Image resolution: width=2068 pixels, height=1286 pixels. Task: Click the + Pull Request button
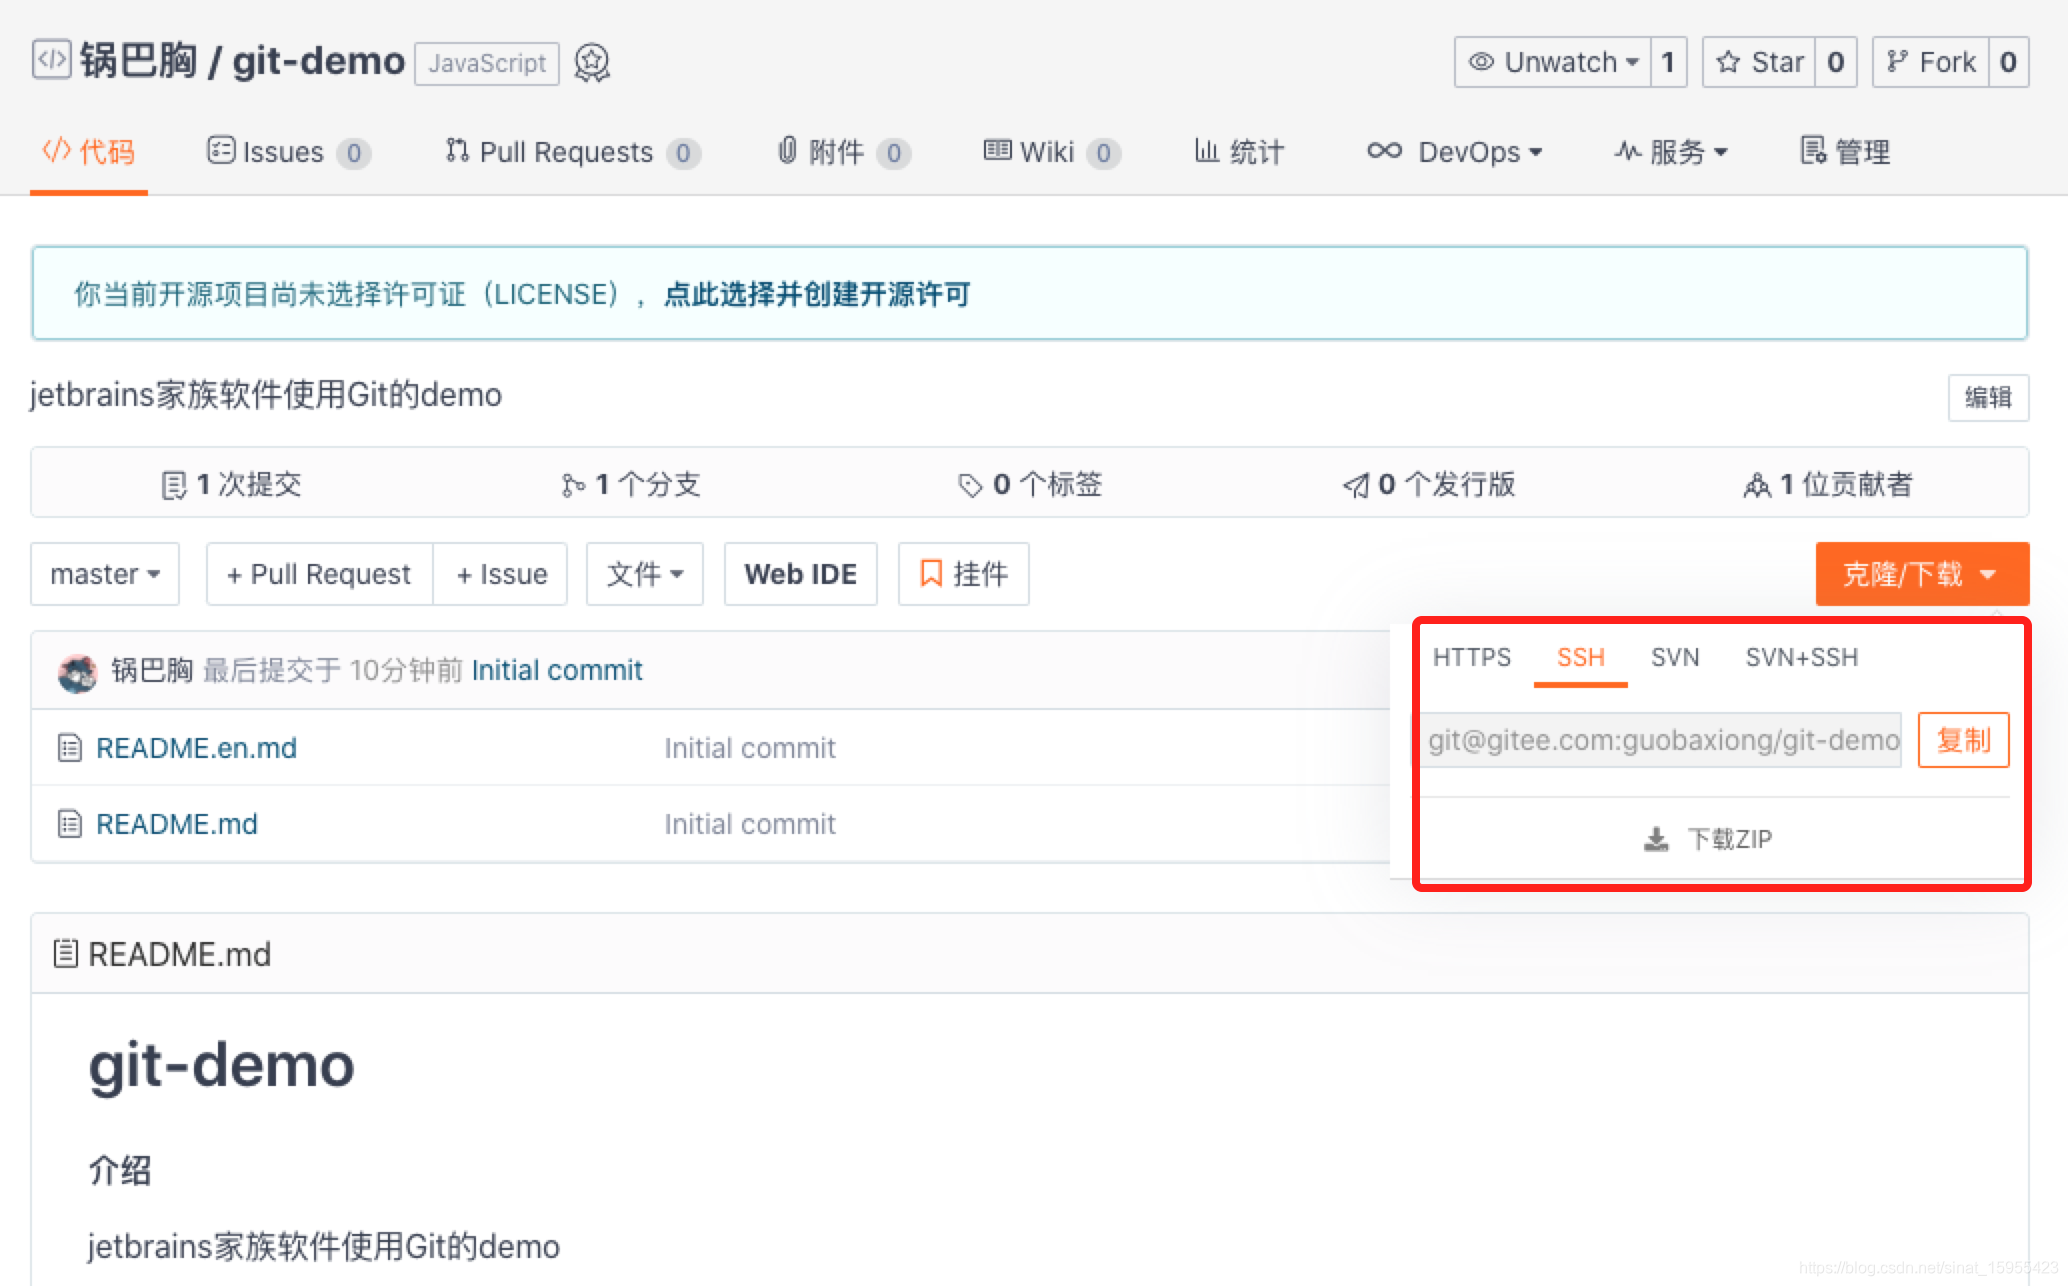click(x=319, y=574)
